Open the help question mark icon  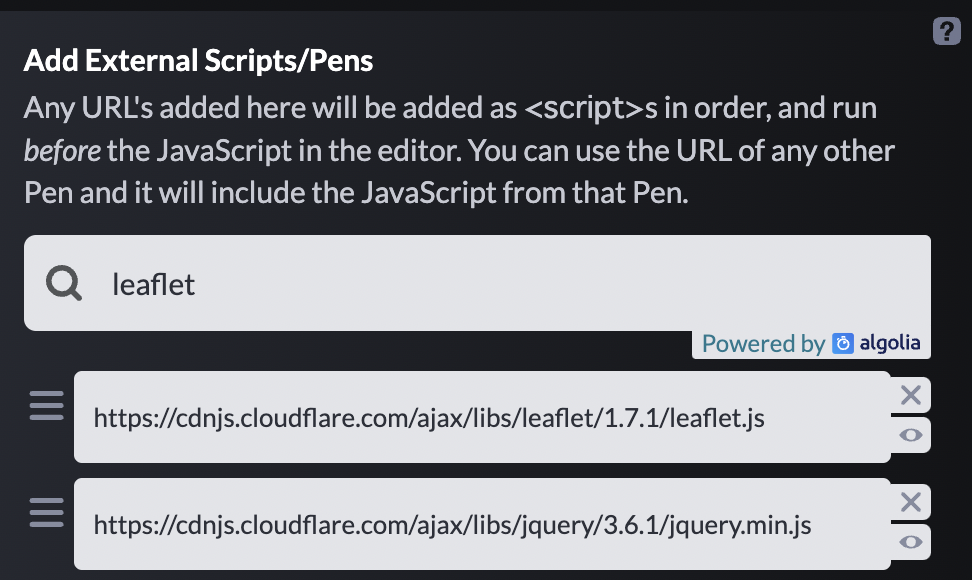pos(946,32)
